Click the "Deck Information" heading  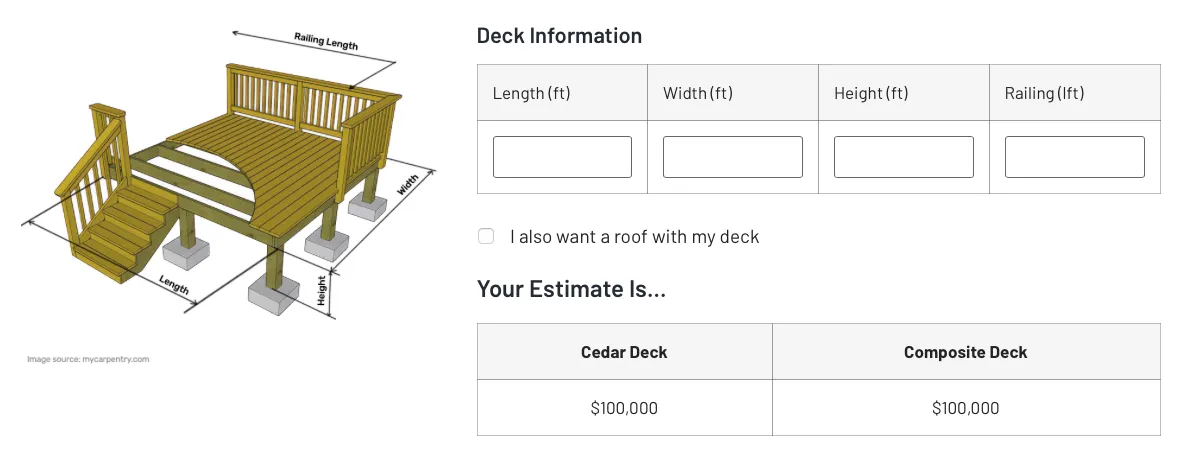click(x=559, y=36)
